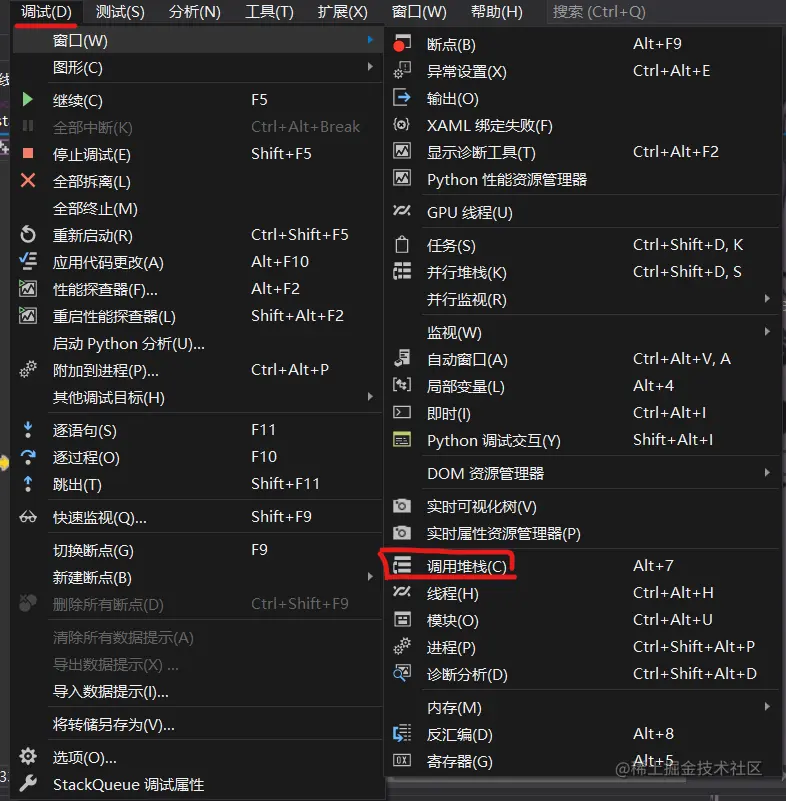Open the top bar Window (窗口(W)) menu

pyautogui.click(x=419, y=12)
